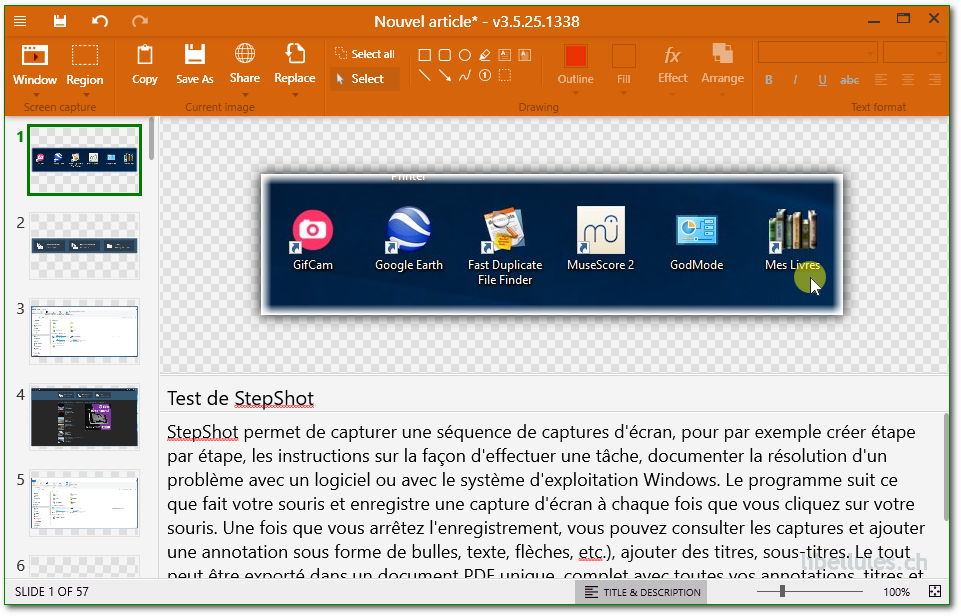Click the description text vertical scrollbar
The image size is (961, 616).
tap(946, 466)
